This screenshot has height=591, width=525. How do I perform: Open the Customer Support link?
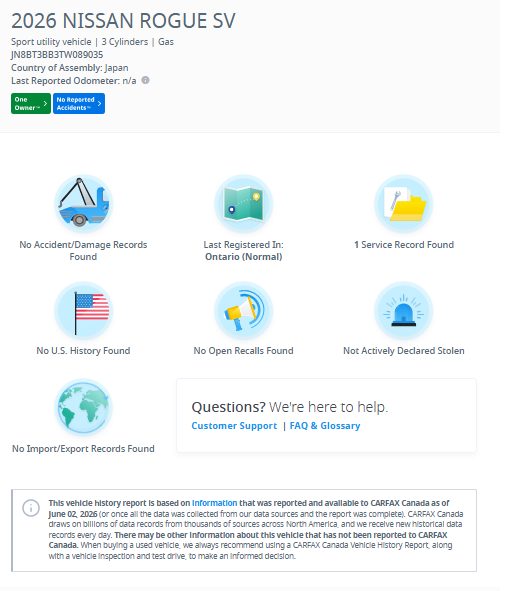(234, 426)
